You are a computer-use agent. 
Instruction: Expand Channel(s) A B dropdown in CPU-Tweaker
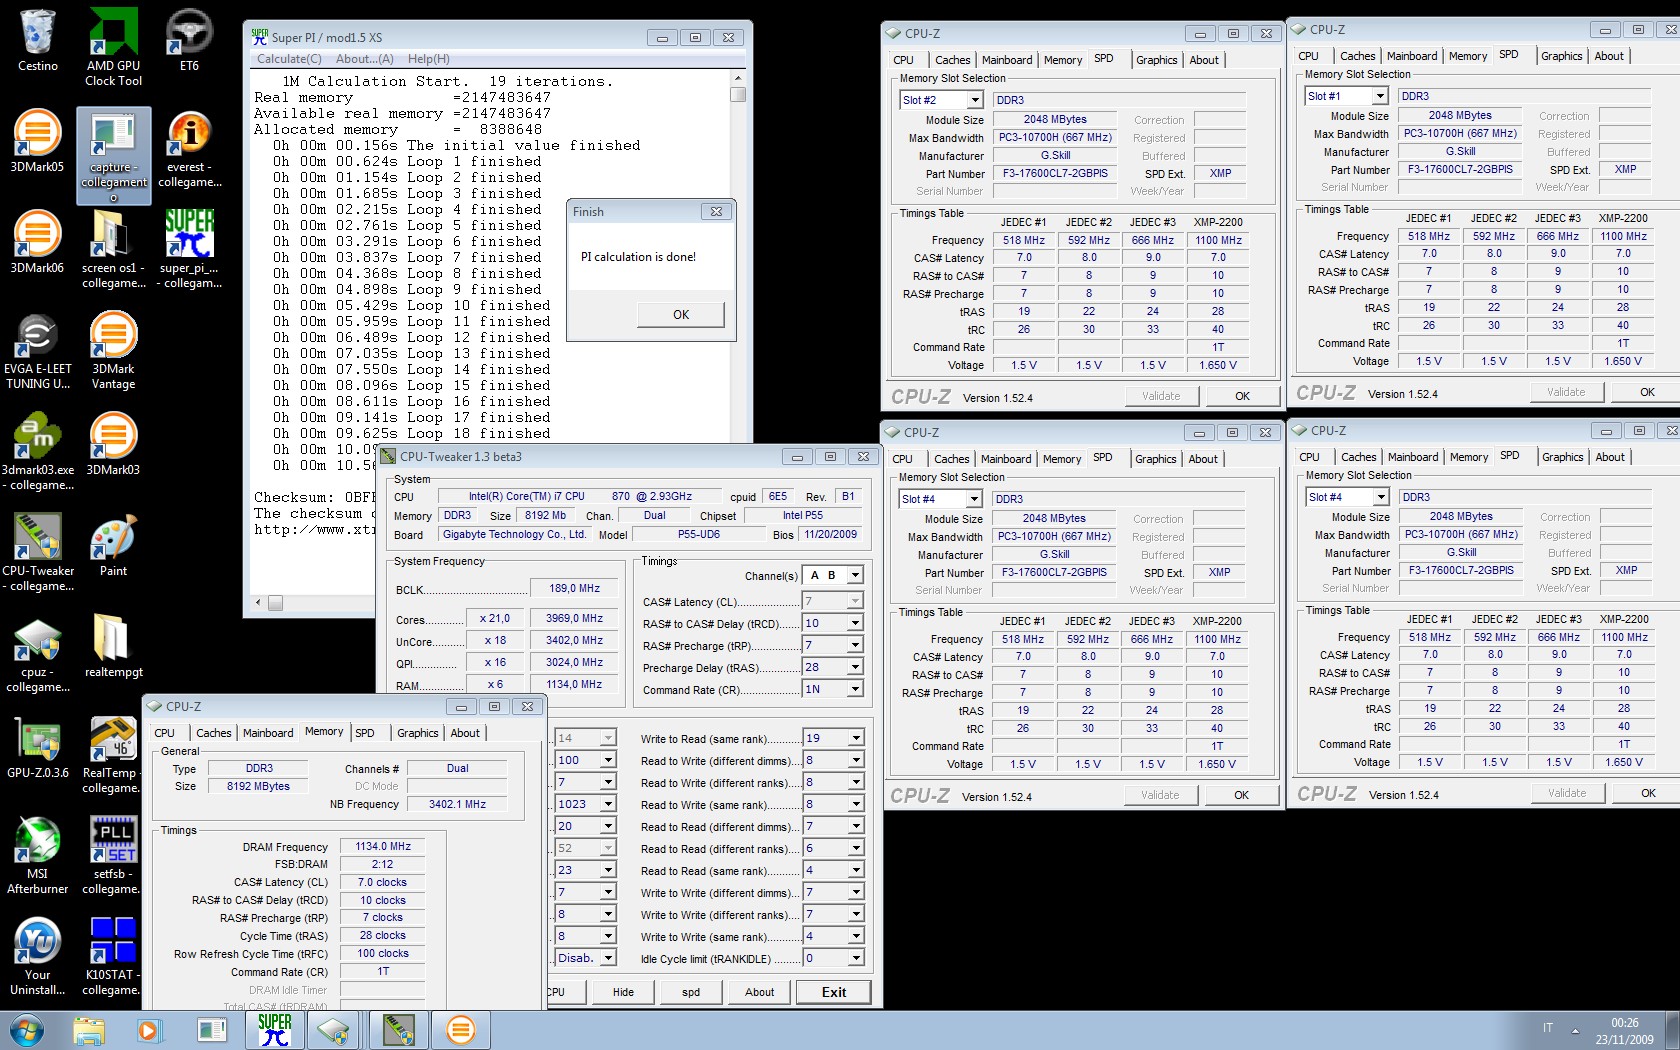[x=855, y=576]
